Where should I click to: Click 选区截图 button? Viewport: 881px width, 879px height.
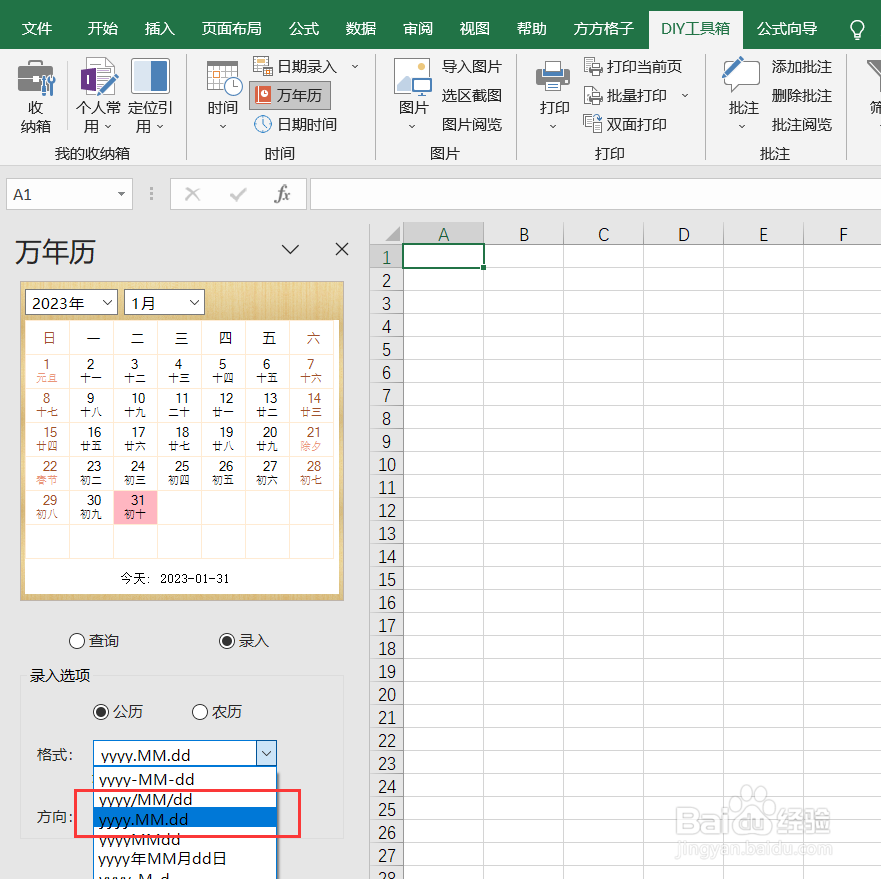tap(471, 96)
